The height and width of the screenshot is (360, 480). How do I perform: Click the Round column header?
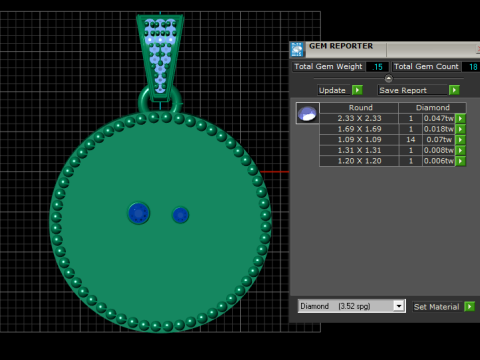point(359,108)
